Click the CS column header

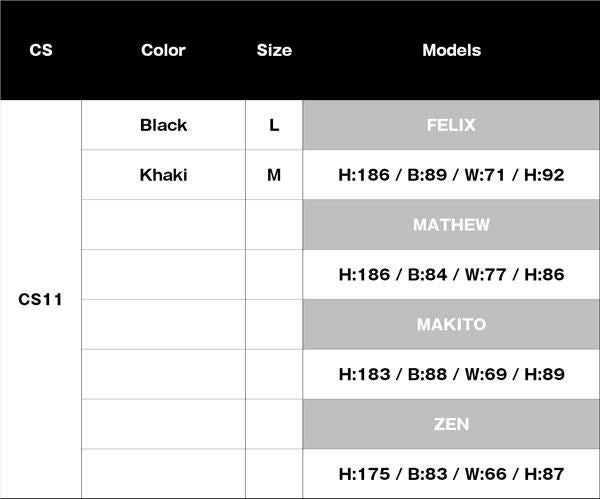pos(41,50)
